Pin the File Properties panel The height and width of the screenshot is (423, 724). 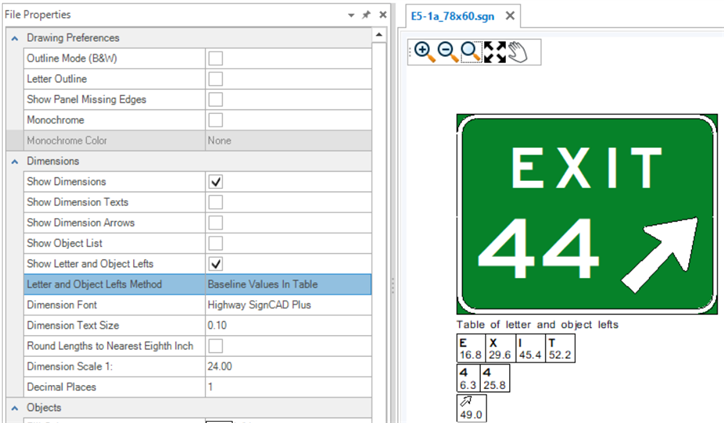point(366,16)
